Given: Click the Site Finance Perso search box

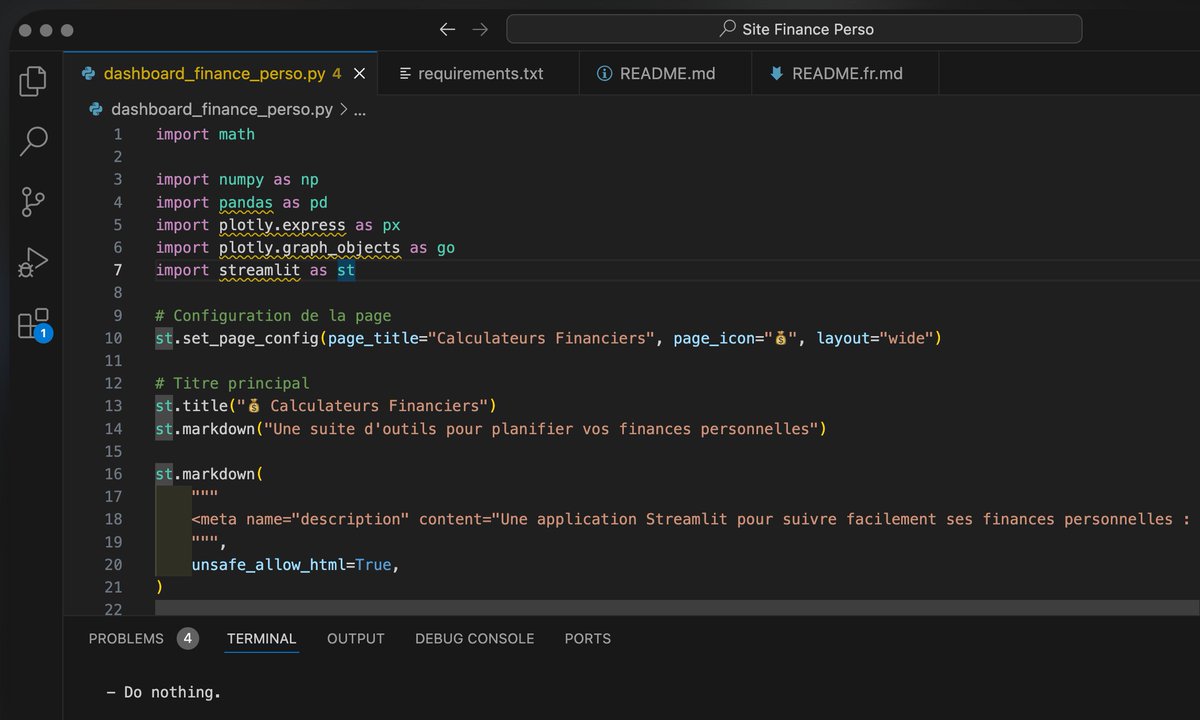Looking at the screenshot, I should (794, 29).
